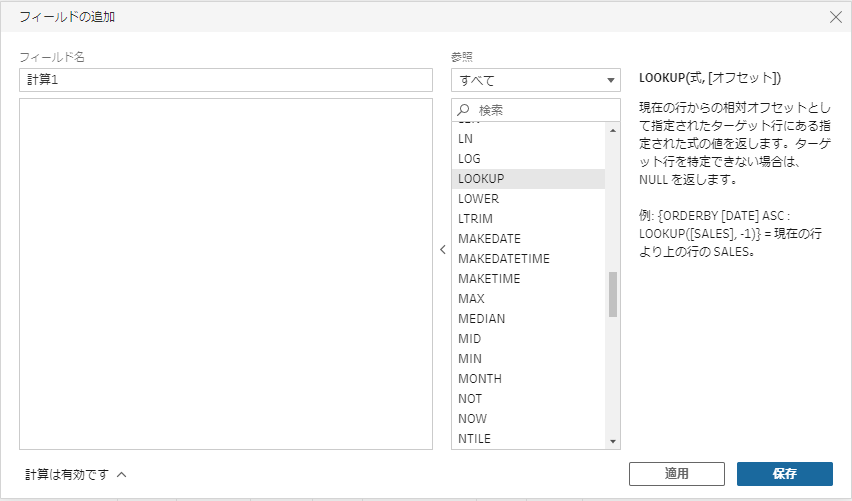
Task: Expand the 計算は有効です status chevron
Action: pyautogui.click(x=122, y=474)
